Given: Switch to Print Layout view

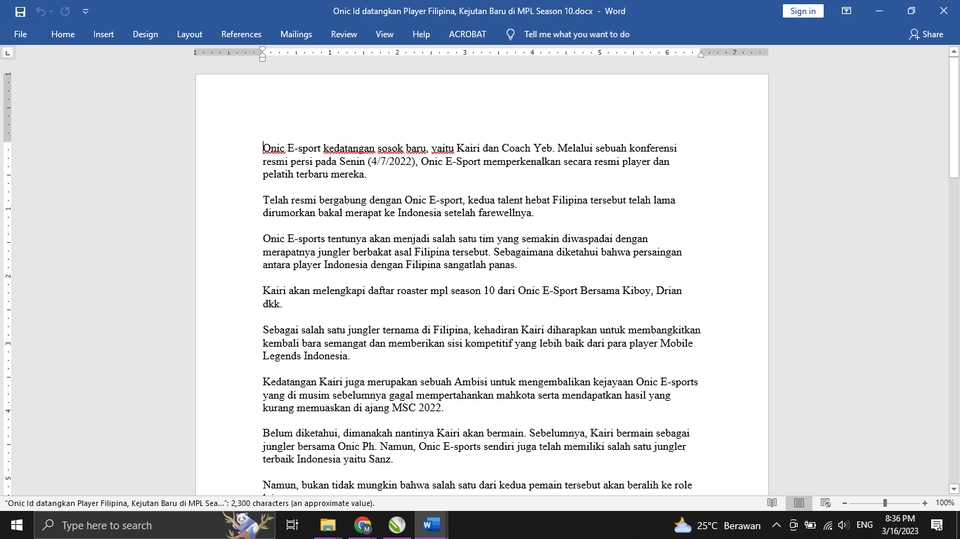Looking at the screenshot, I should click(798, 503).
